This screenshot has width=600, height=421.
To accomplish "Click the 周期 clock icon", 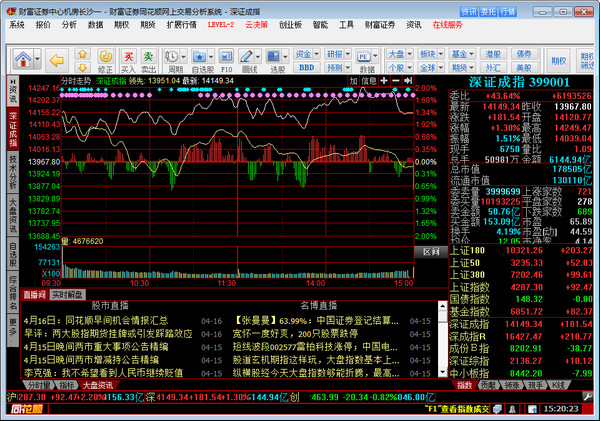I will tap(171, 57).
